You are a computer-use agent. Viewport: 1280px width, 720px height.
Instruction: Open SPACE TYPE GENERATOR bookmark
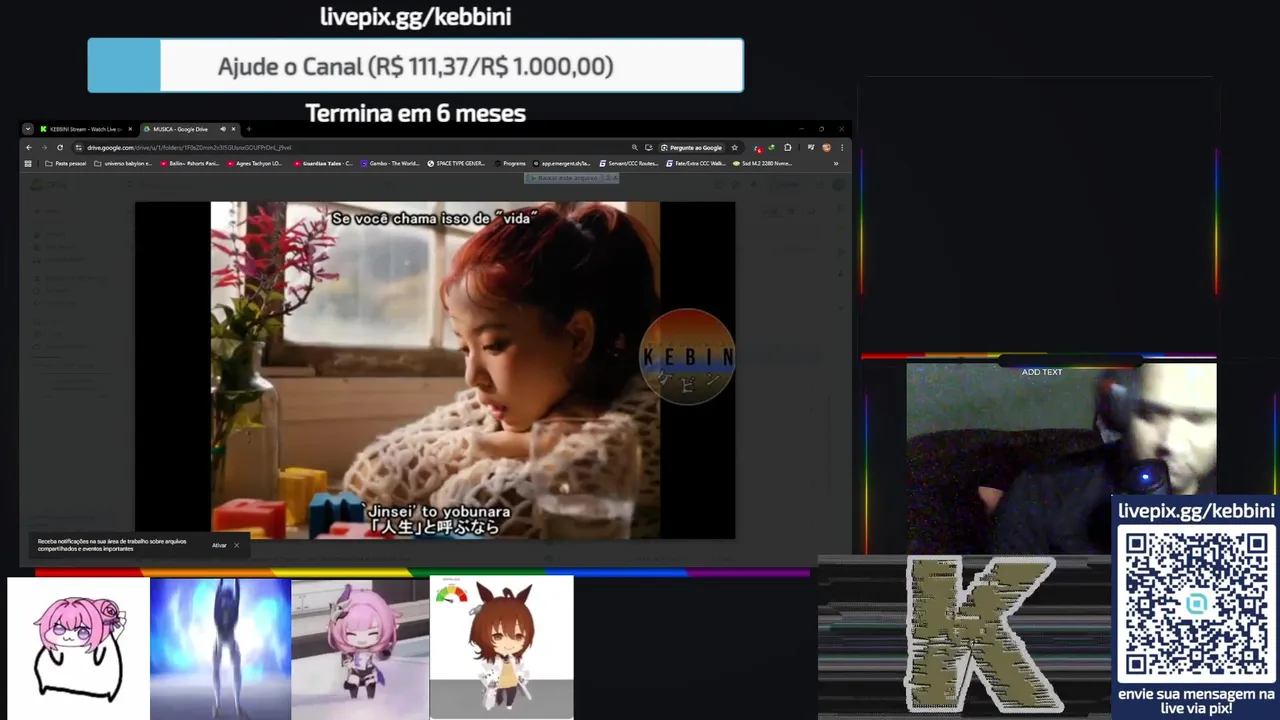click(x=456, y=163)
